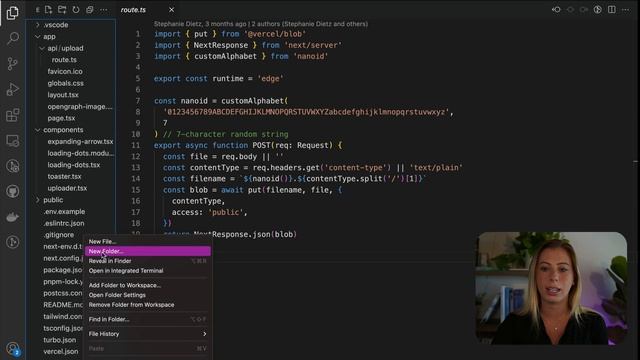Open uploader.tsx file

[x=67, y=188]
